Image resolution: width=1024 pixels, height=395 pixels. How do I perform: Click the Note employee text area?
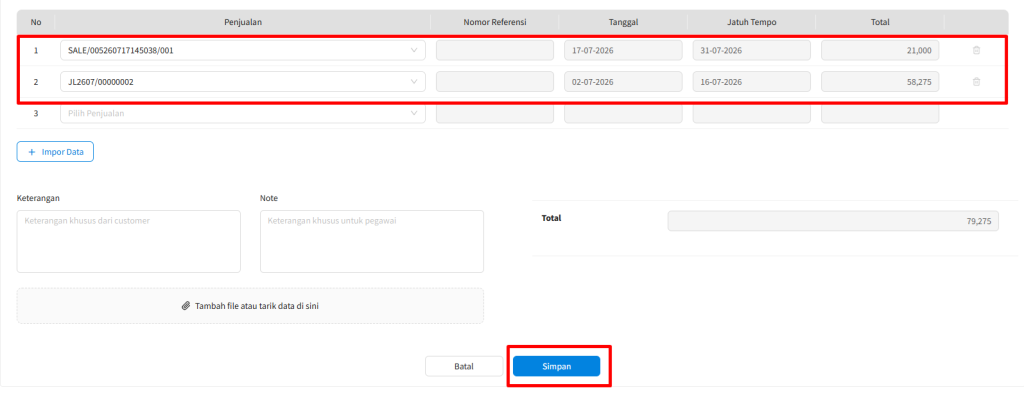pos(372,241)
